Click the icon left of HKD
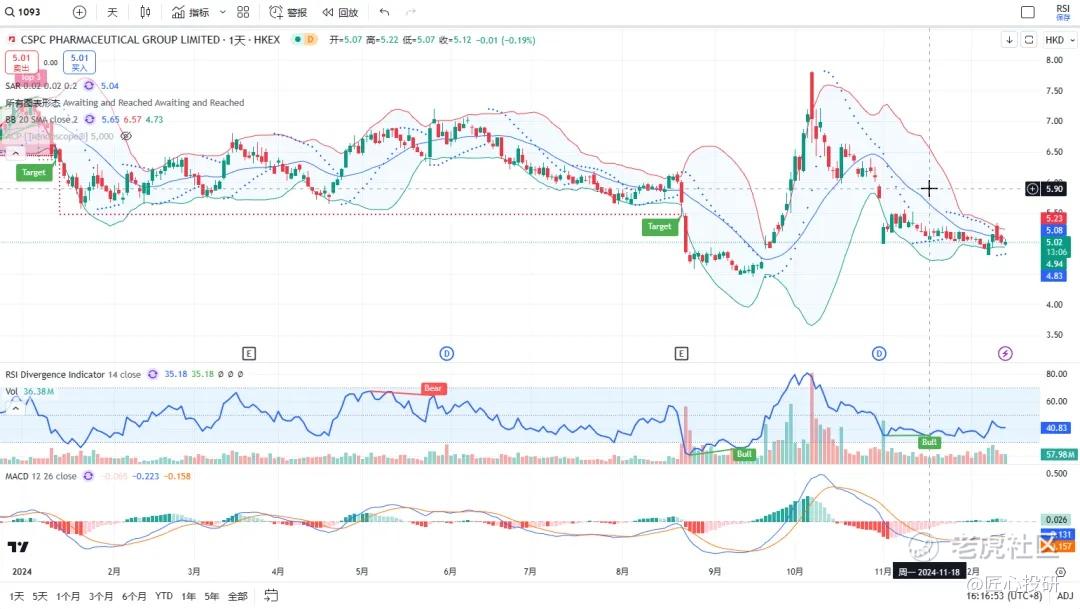This screenshot has height=609, width=1080. 1029,40
